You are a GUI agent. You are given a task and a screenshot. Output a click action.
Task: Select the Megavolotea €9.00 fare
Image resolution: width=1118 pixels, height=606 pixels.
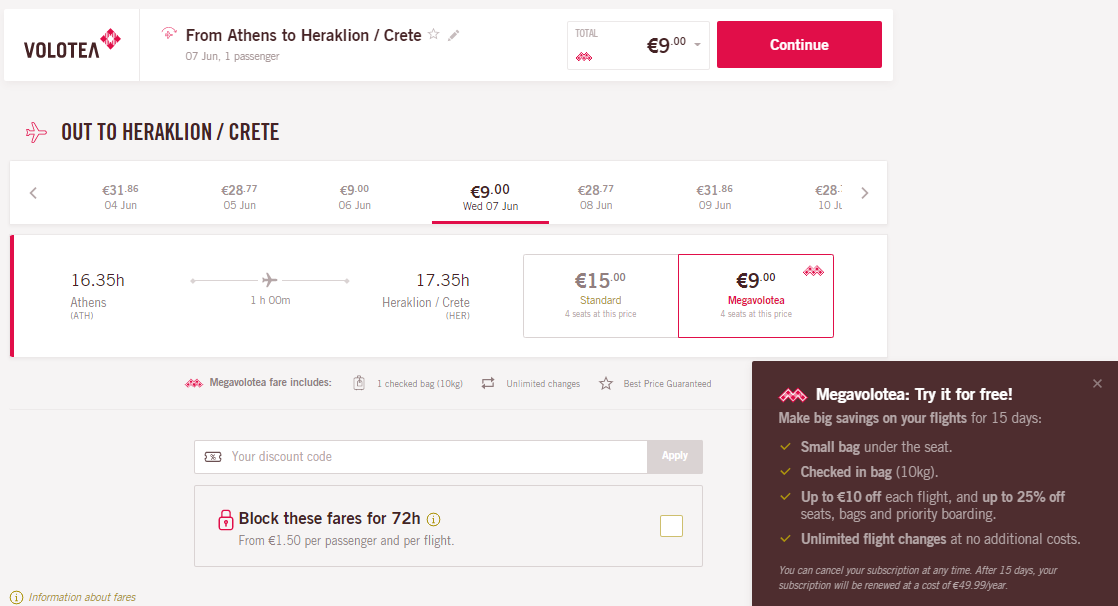756,296
